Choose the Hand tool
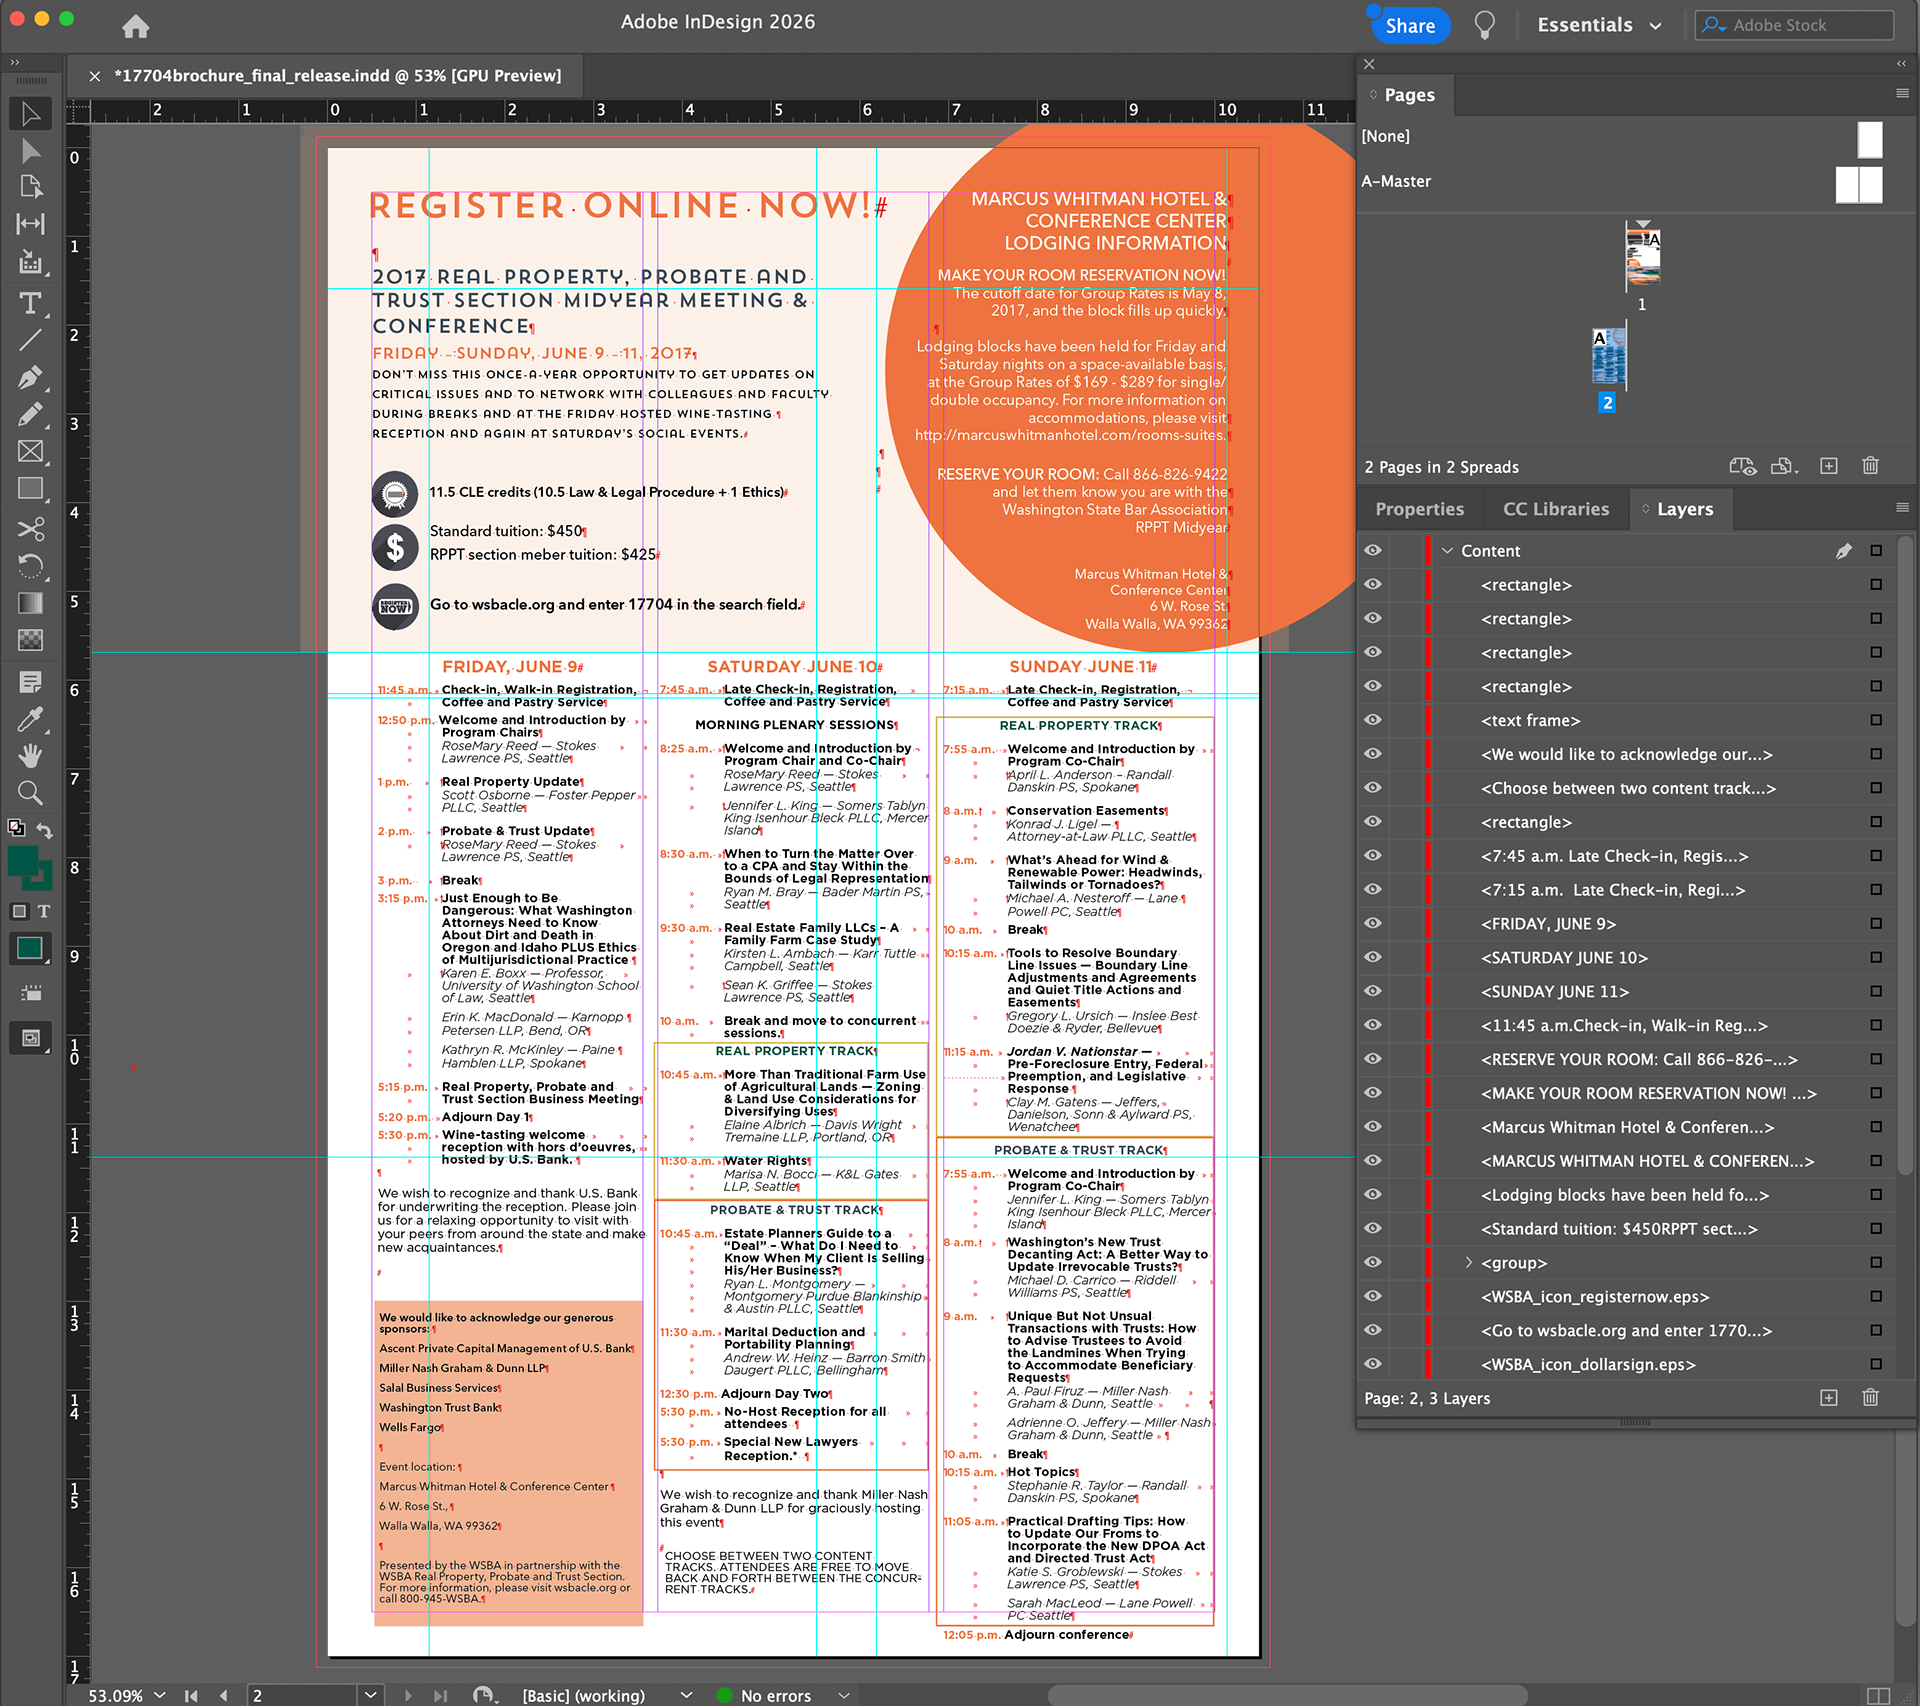The width and height of the screenshot is (1920, 1706). point(30,756)
